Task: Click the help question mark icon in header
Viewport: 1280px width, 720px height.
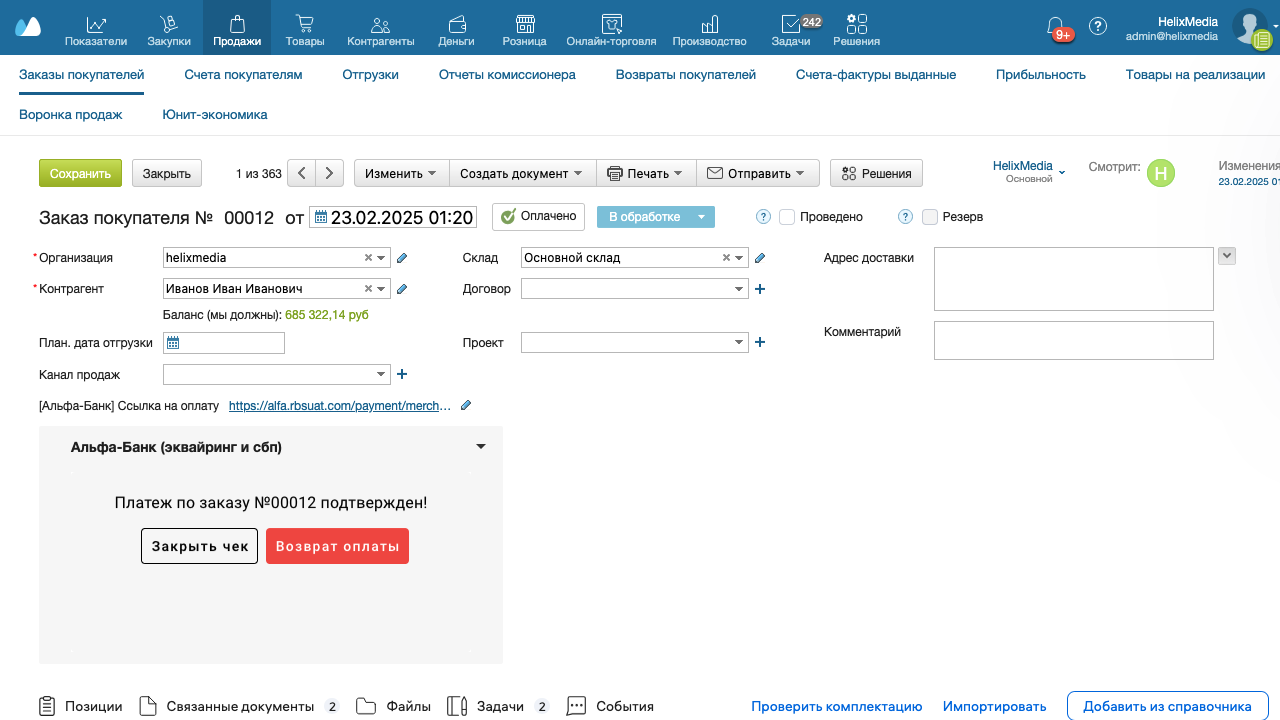Action: [x=1098, y=26]
